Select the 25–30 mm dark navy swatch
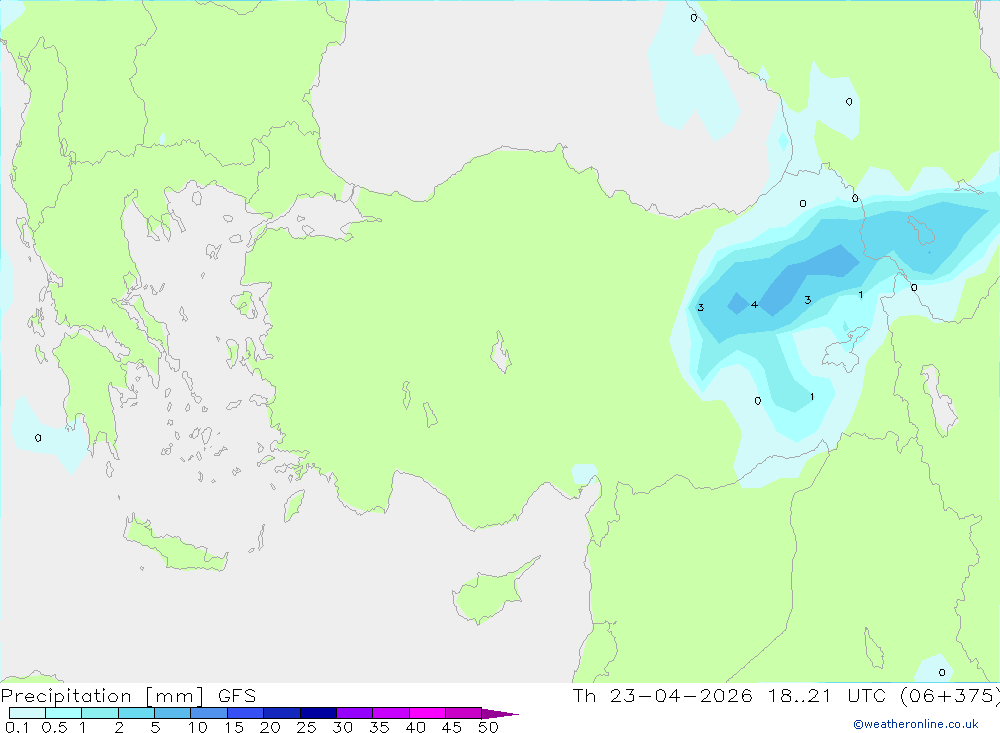The width and height of the screenshot is (1000, 733). tap(318, 713)
